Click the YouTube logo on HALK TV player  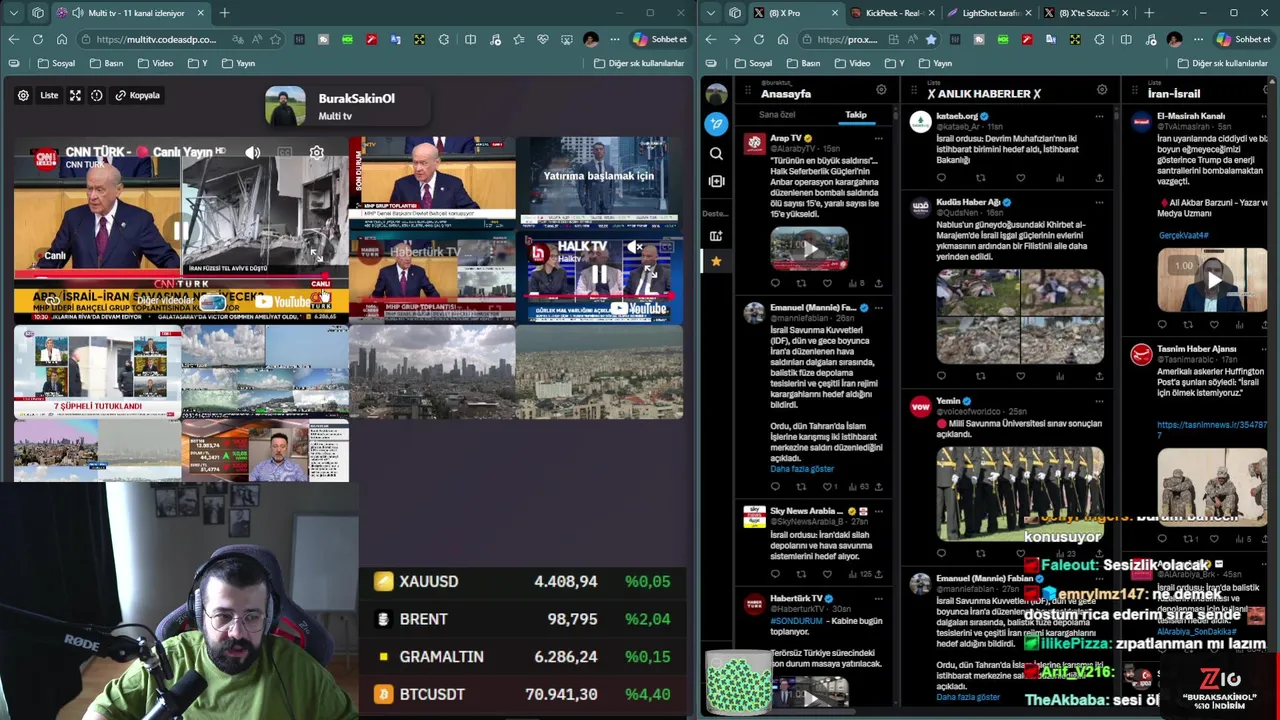coord(639,309)
